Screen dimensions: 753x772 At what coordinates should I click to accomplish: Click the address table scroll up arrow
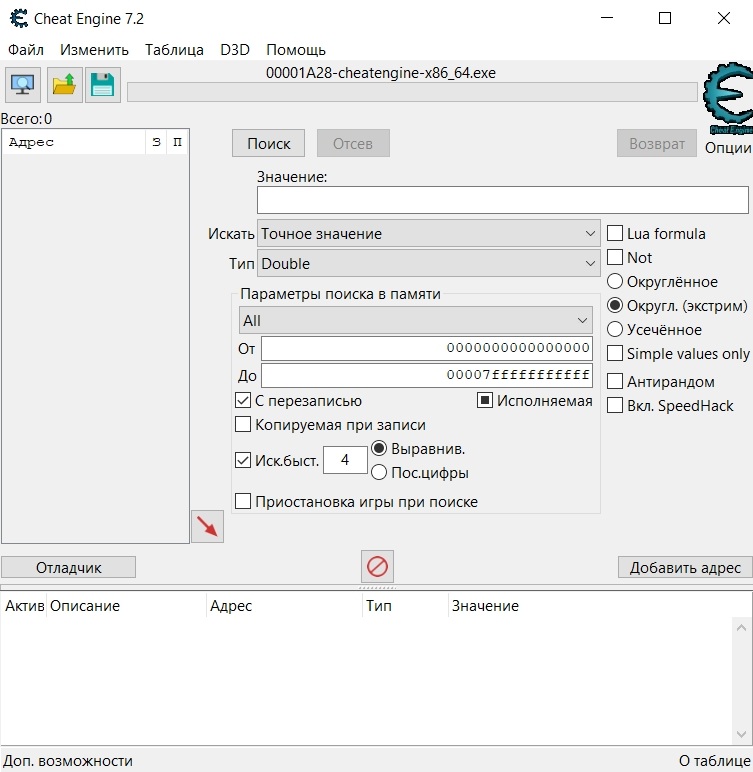742,628
